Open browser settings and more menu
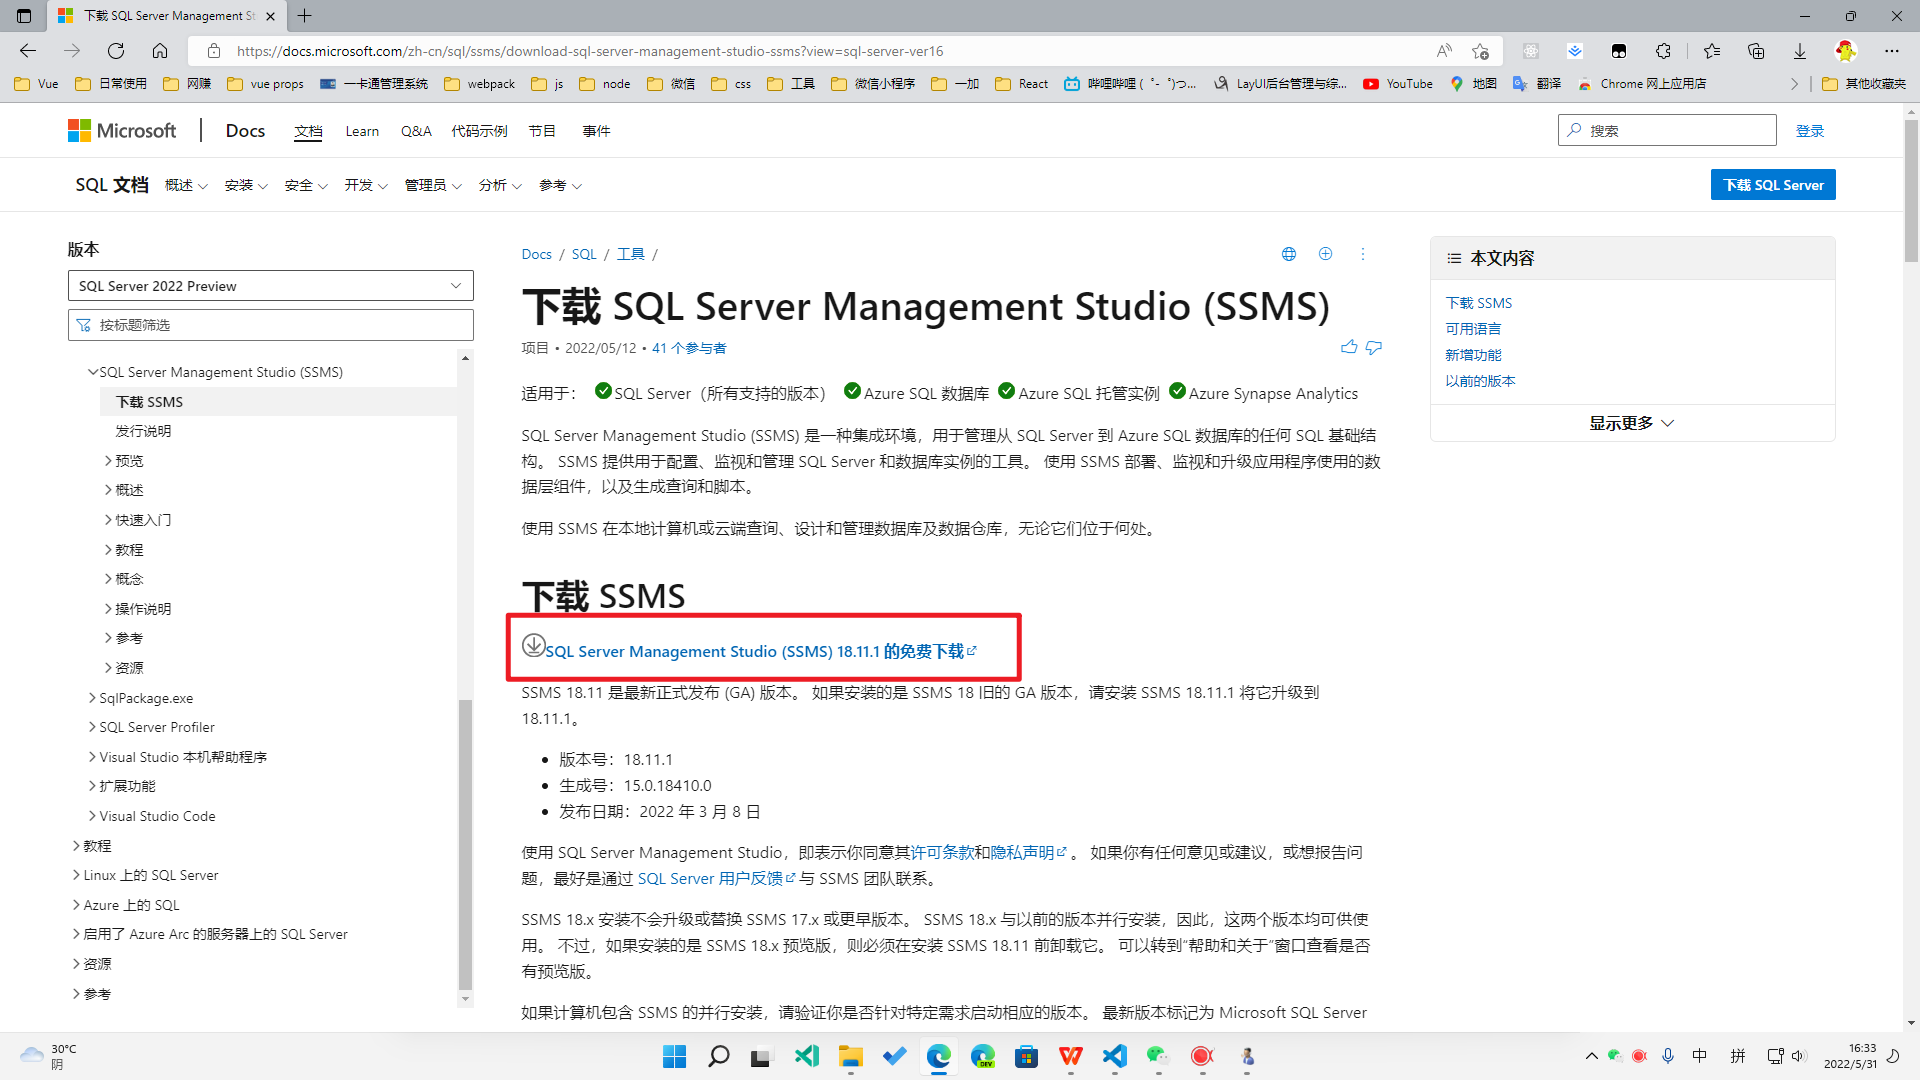Screen dimensions: 1920x1080 tap(1892, 51)
